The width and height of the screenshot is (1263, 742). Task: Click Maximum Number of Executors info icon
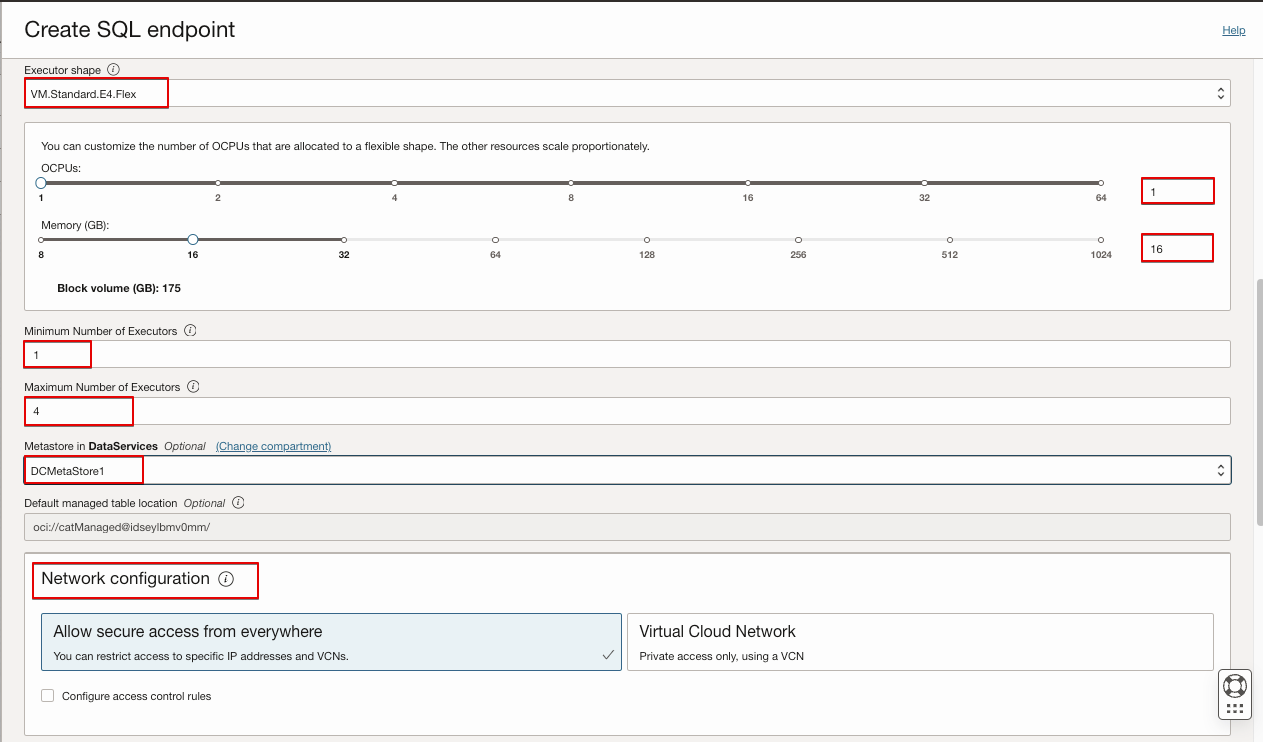[193, 386]
